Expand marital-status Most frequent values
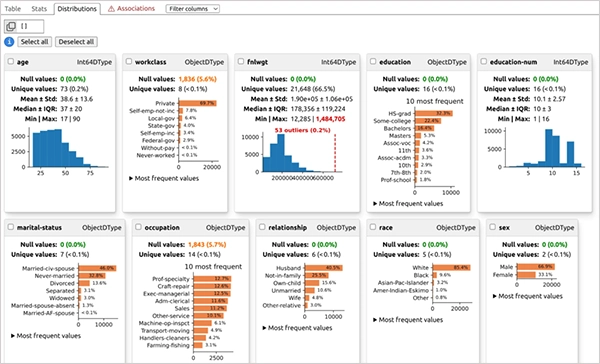This screenshot has height=364, width=600. (x=46, y=336)
